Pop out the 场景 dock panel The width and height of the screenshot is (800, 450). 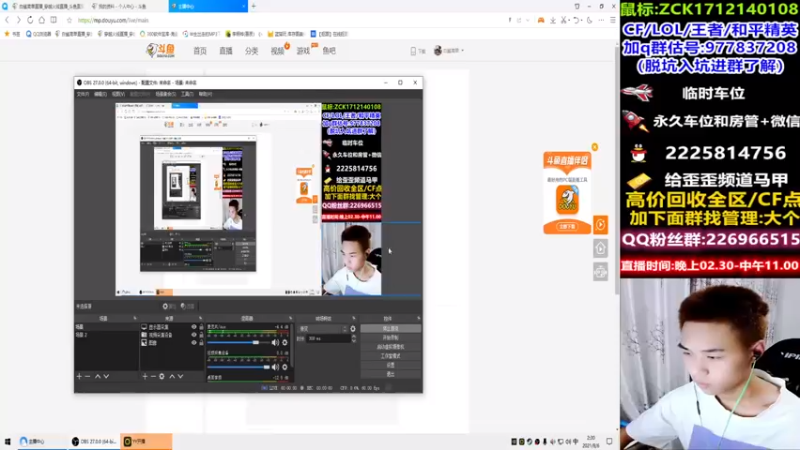point(135,318)
